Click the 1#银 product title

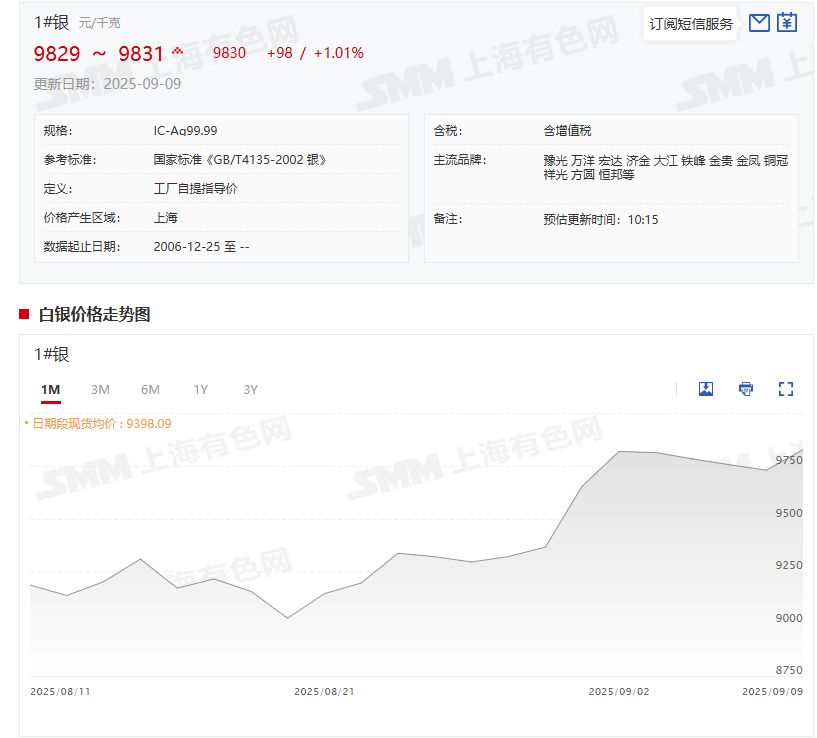pyautogui.click(x=51, y=22)
